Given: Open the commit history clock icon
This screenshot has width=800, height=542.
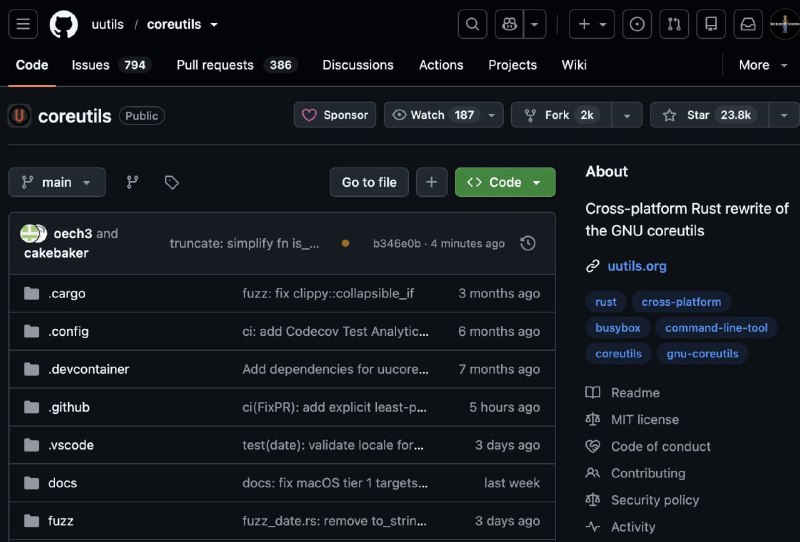Looking at the screenshot, I should [528, 243].
